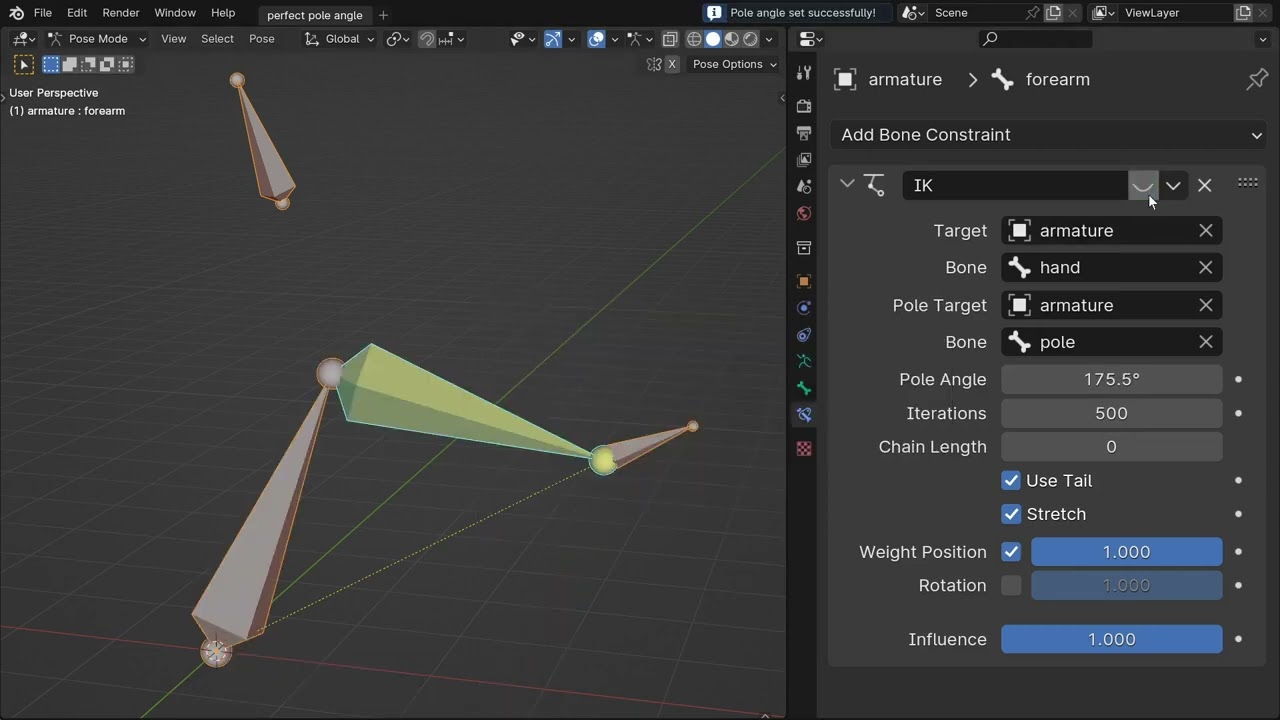Open the Add Bone Constraint dropdown

tap(1048, 135)
